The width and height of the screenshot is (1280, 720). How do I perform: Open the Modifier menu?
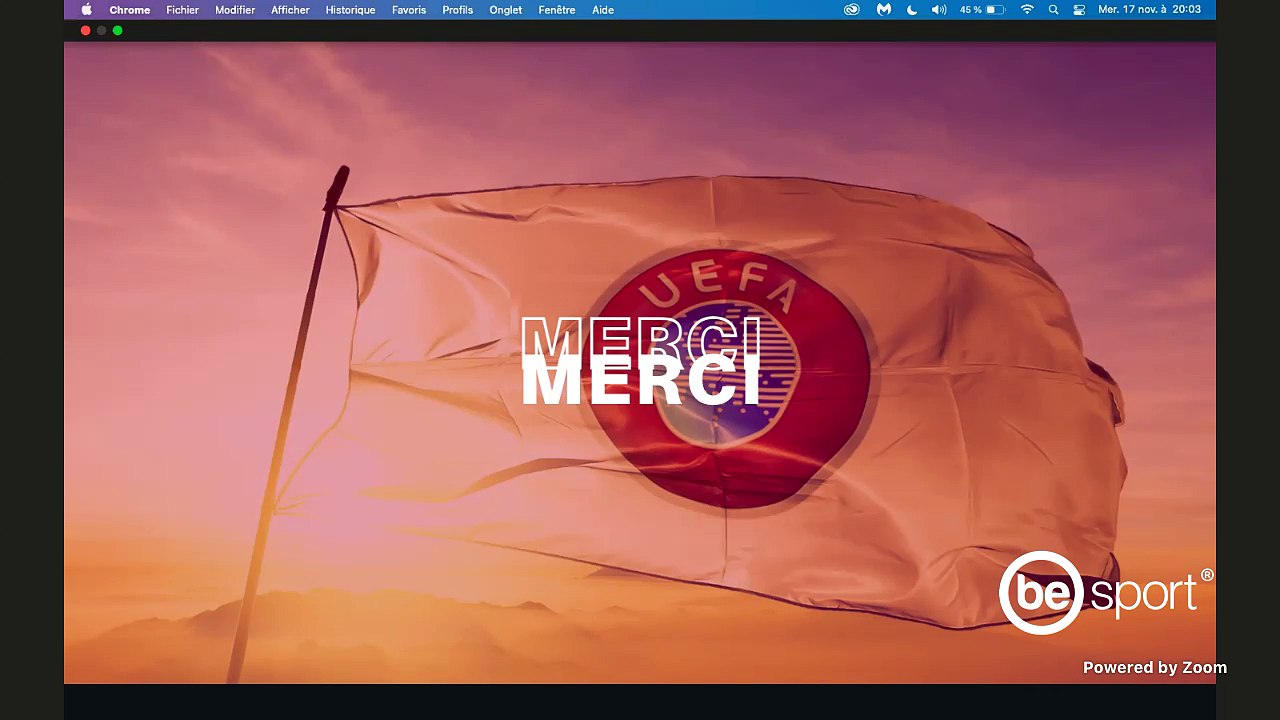(235, 10)
